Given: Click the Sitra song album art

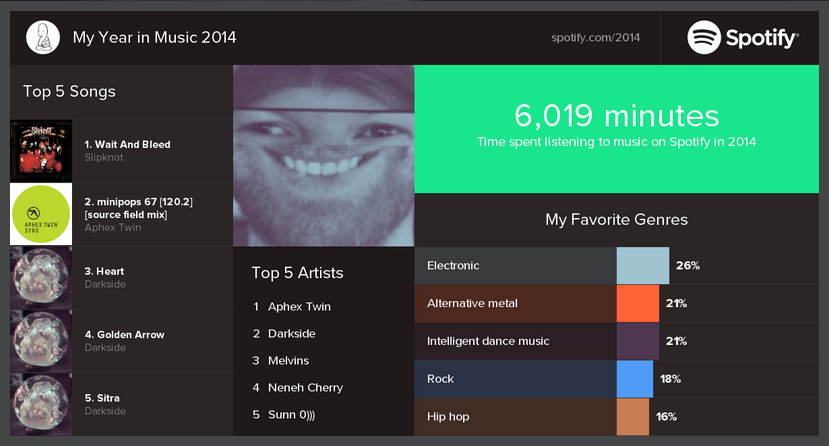Looking at the screenshot, I should tap(41, 404).
